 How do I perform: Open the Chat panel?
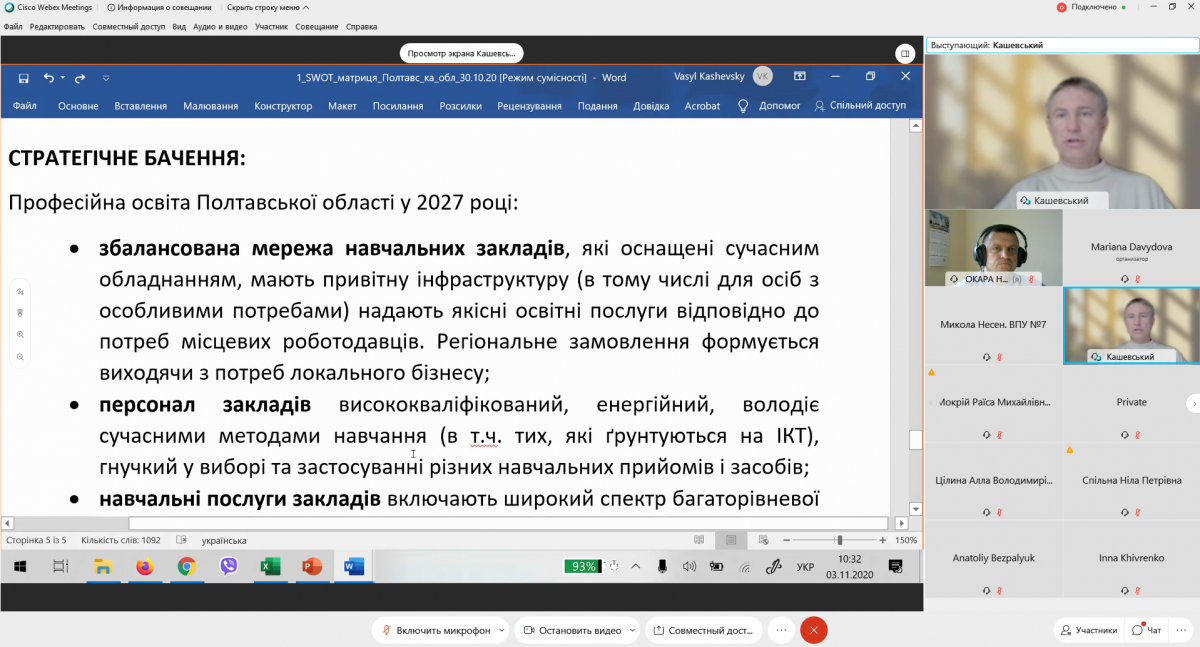tap(1146, 630)
